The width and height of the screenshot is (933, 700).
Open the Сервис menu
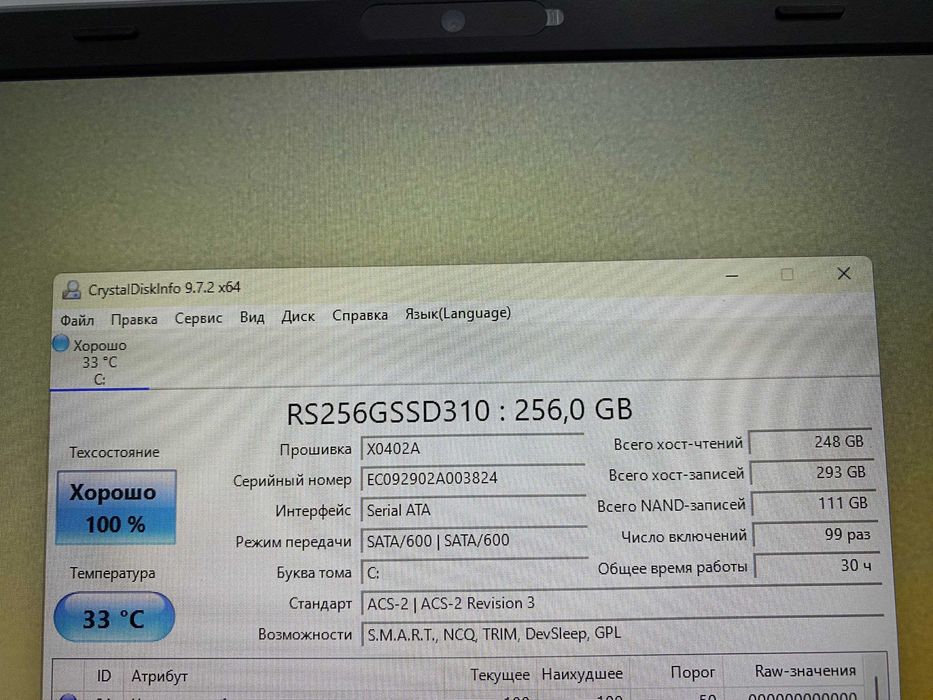click(x=198, y=318)
